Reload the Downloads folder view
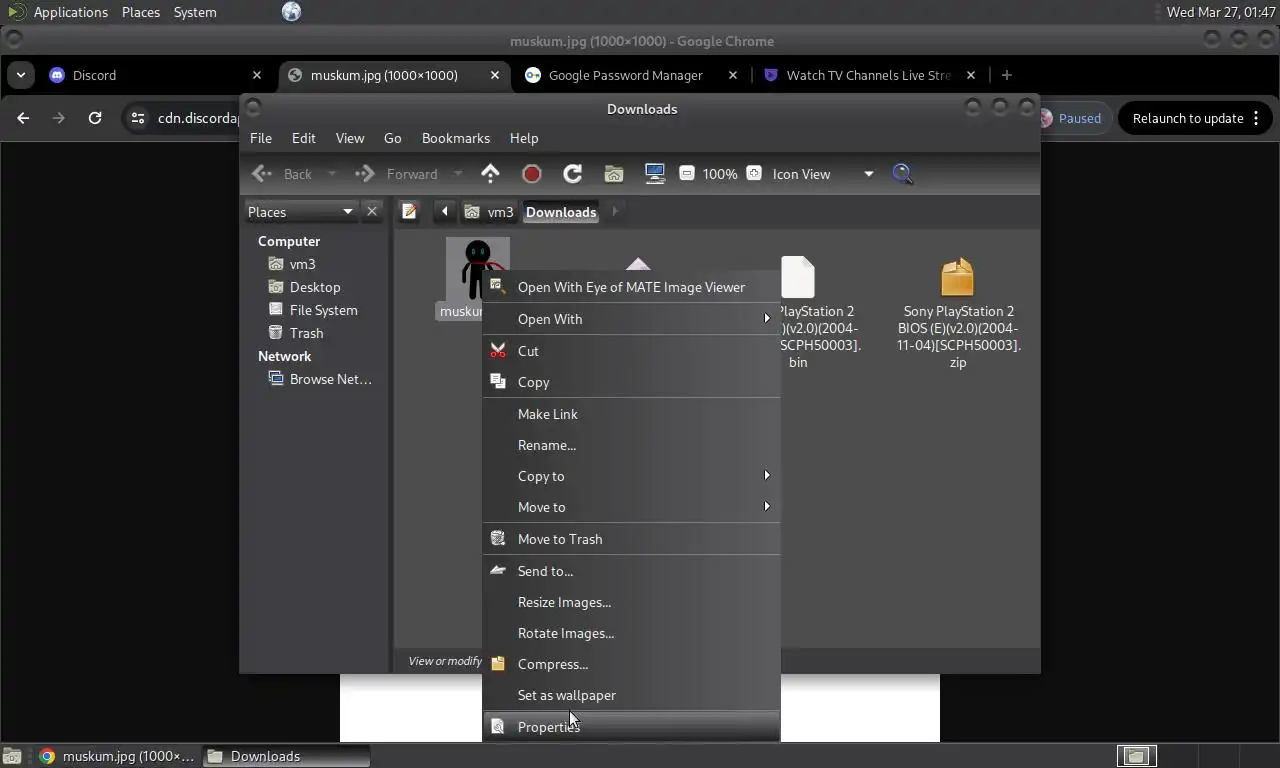 coord(573,174)
